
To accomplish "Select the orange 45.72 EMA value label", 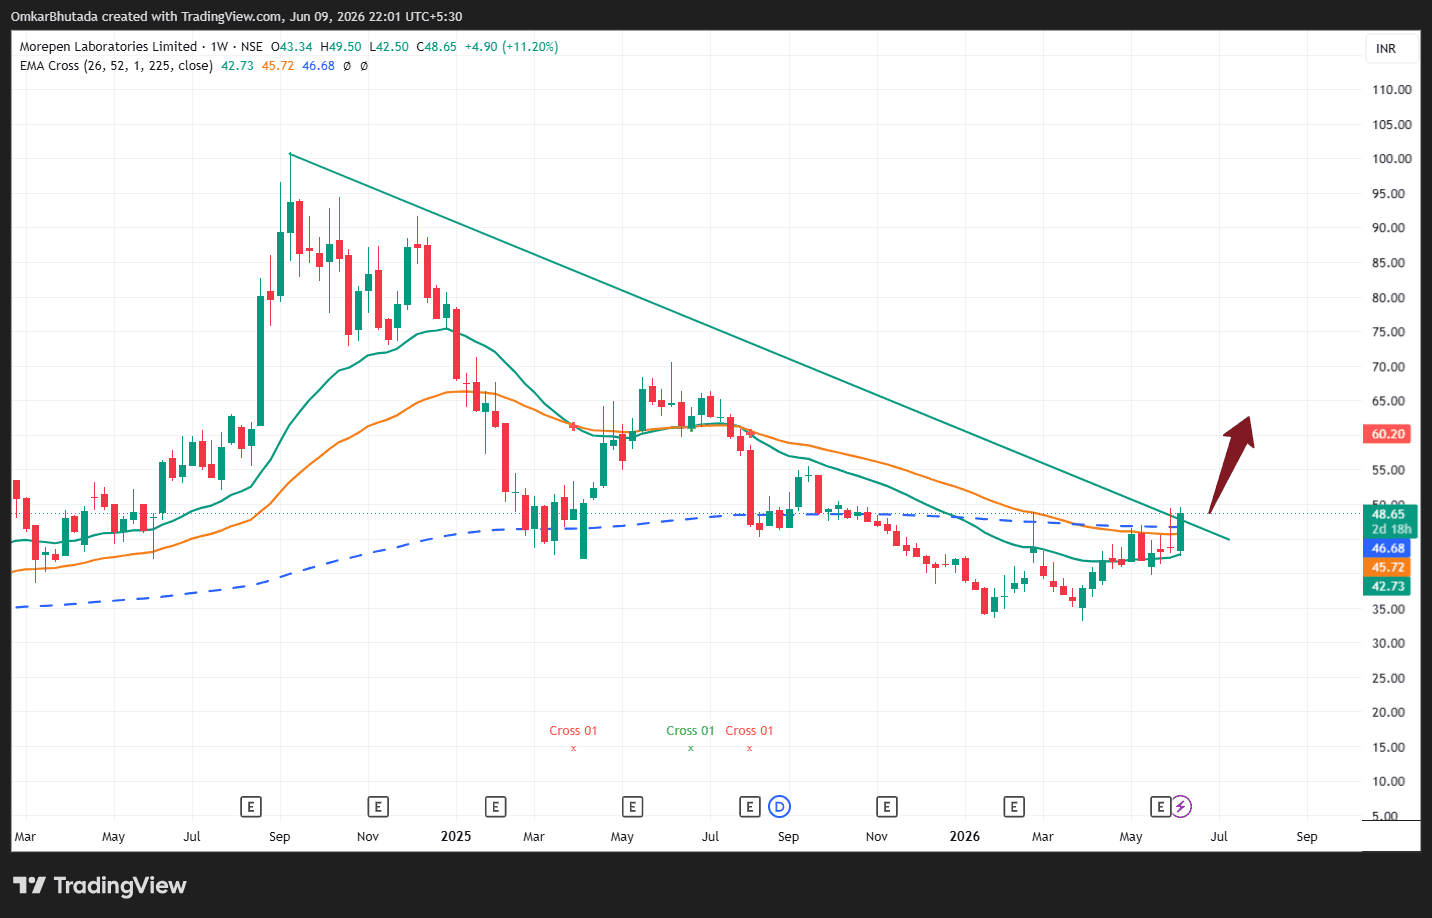I will [x=1388, y=567].
